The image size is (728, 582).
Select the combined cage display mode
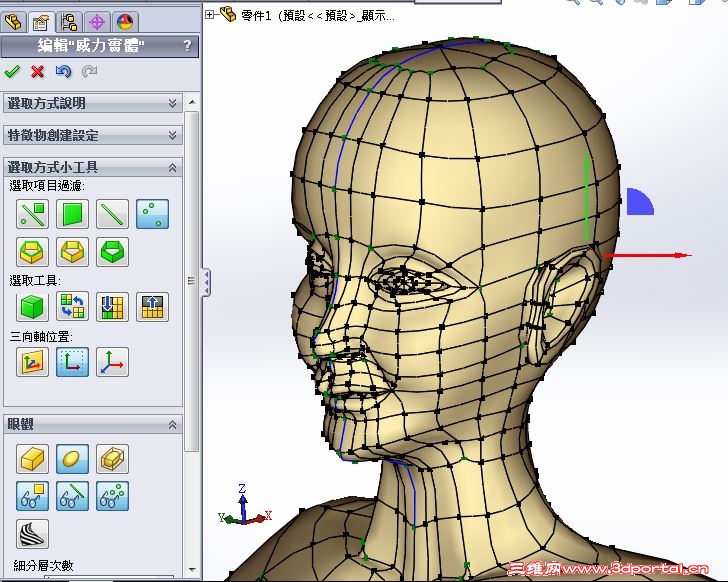click(112, 459)
